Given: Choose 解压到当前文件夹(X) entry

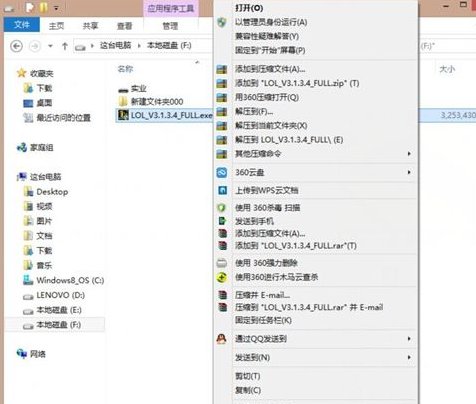Looking at the screenshot, I should click(315, 126).
